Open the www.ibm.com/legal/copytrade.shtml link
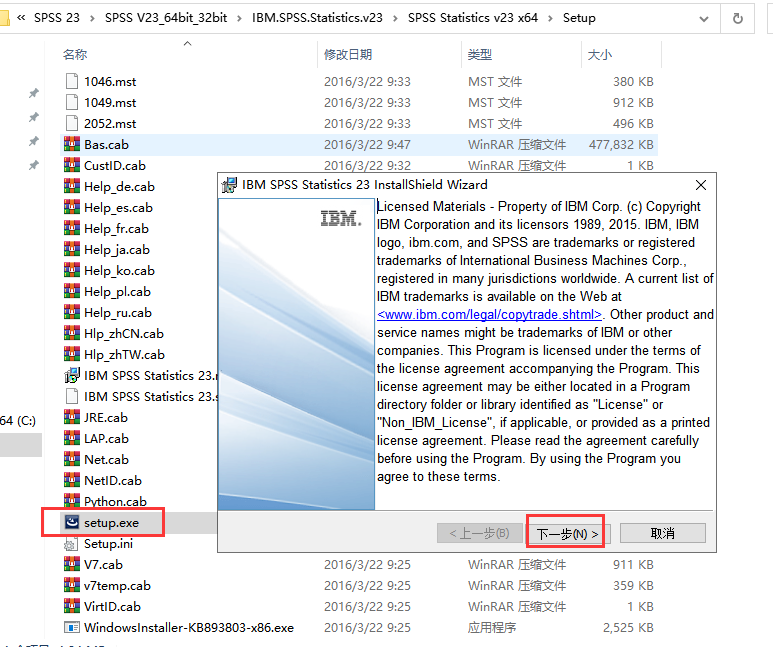 coord(489,314)
